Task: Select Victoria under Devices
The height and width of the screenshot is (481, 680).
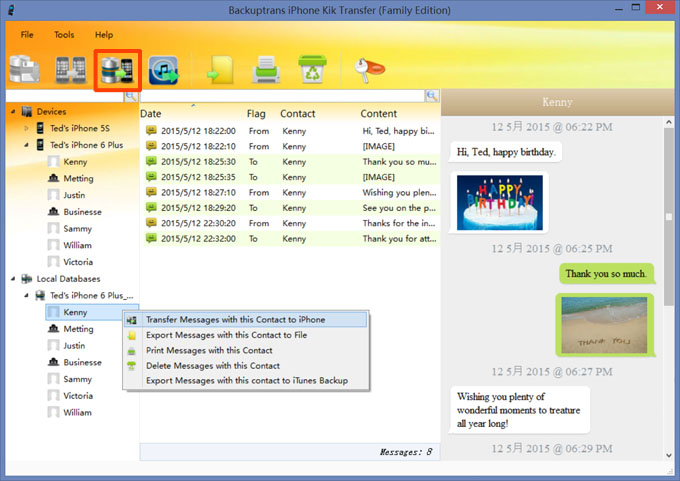Action: click(78, 262)
